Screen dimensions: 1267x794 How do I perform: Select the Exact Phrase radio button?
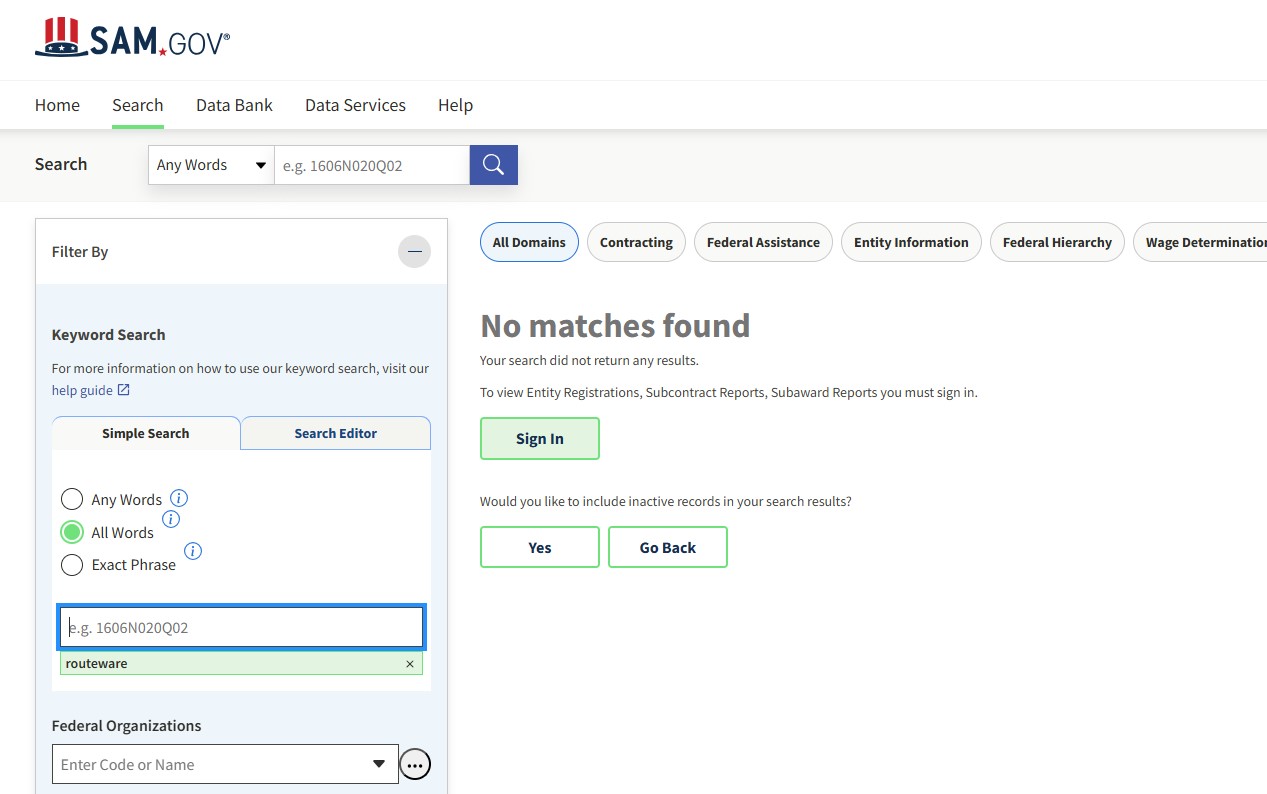(72, 565)
